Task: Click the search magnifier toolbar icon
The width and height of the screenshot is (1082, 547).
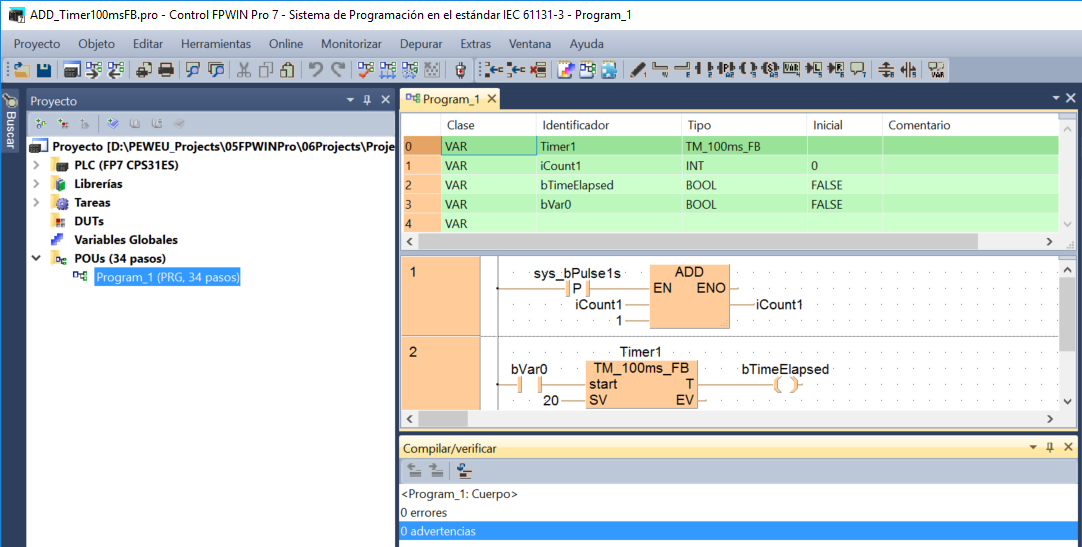Action: pyautogui.click(x=193, y=70)
